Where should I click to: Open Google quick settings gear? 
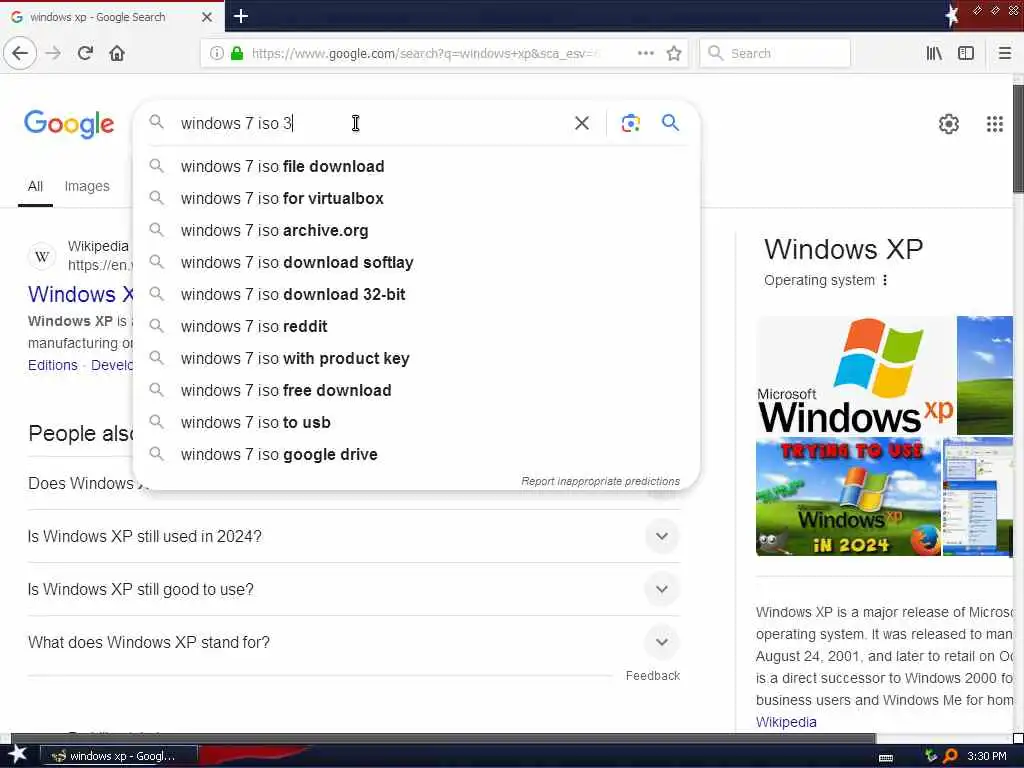[949, 123]
